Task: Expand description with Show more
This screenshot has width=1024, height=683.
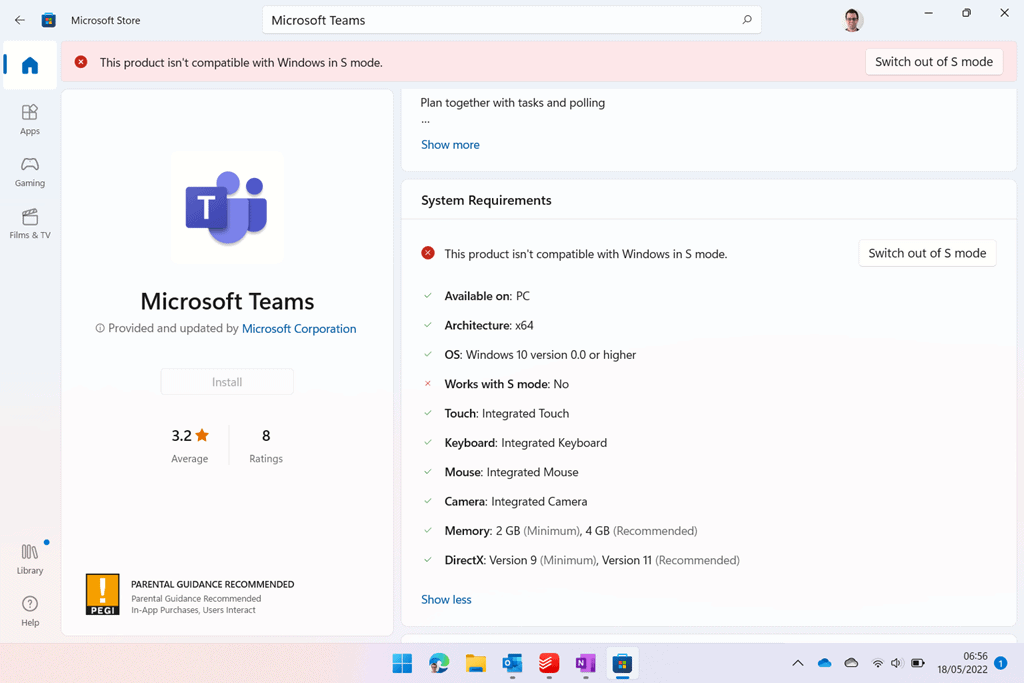Action: coord(450,145)
